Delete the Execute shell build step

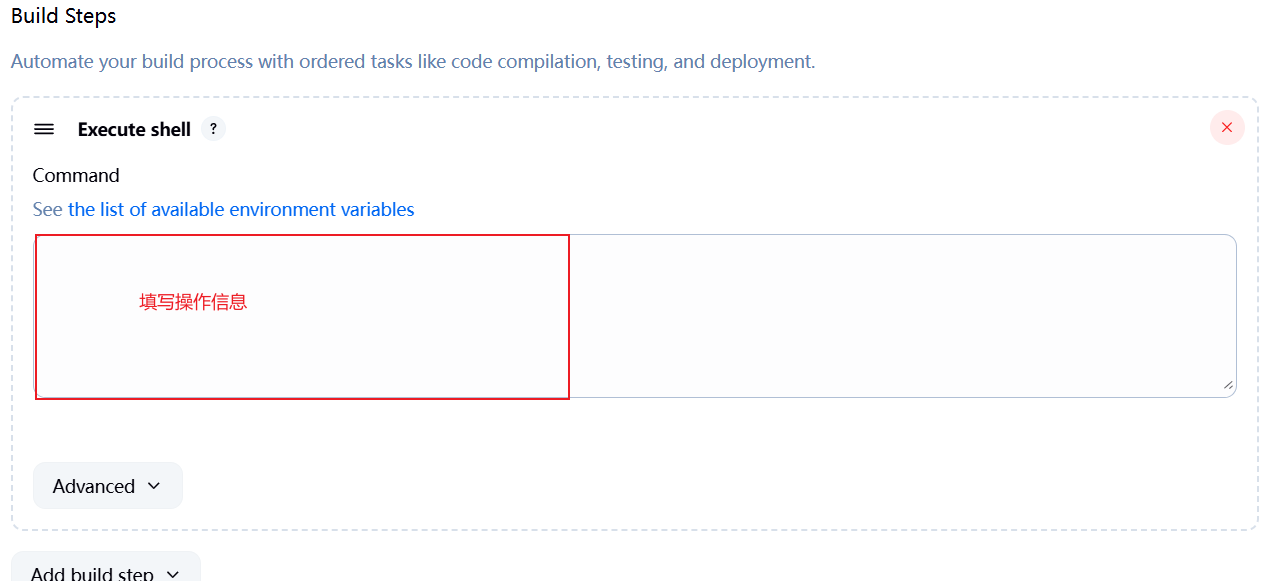pos(1227,128)
